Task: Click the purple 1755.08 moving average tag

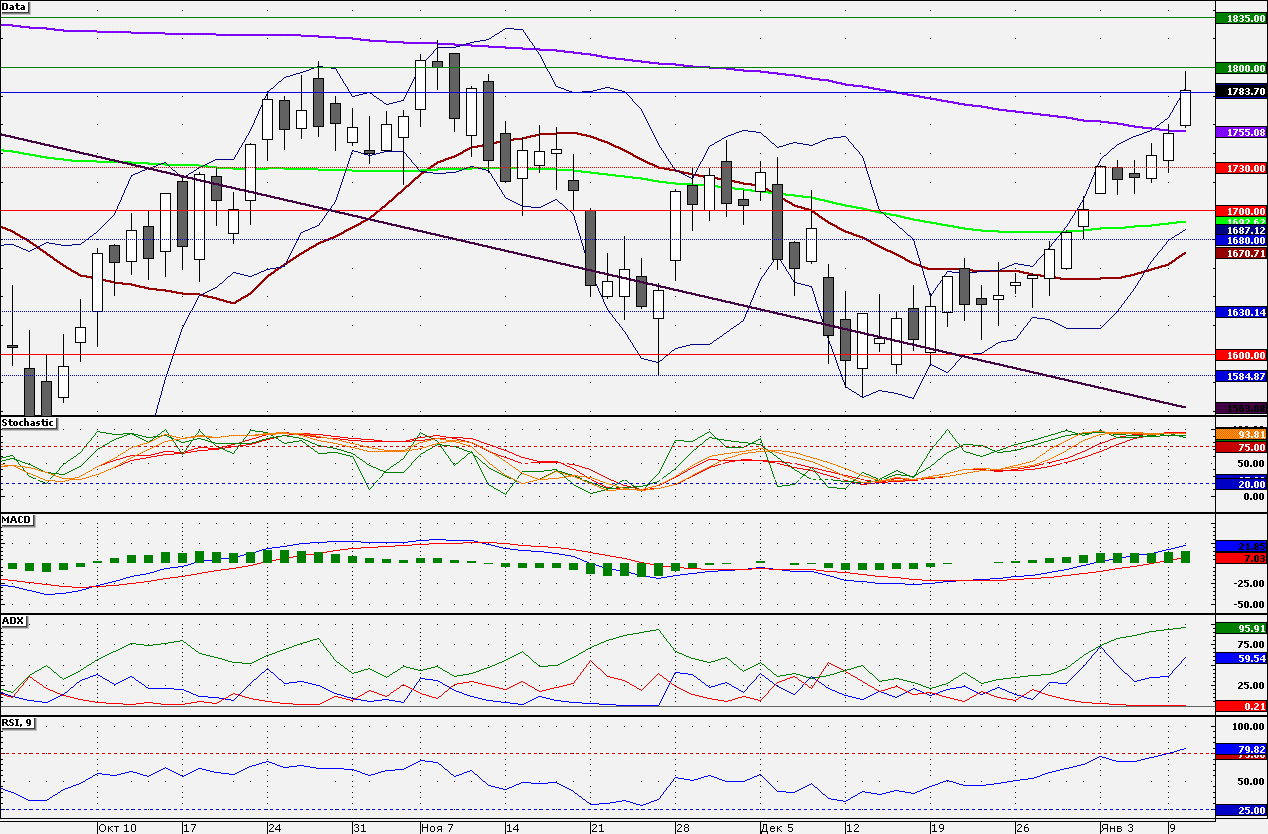Action: (1240, 132)
